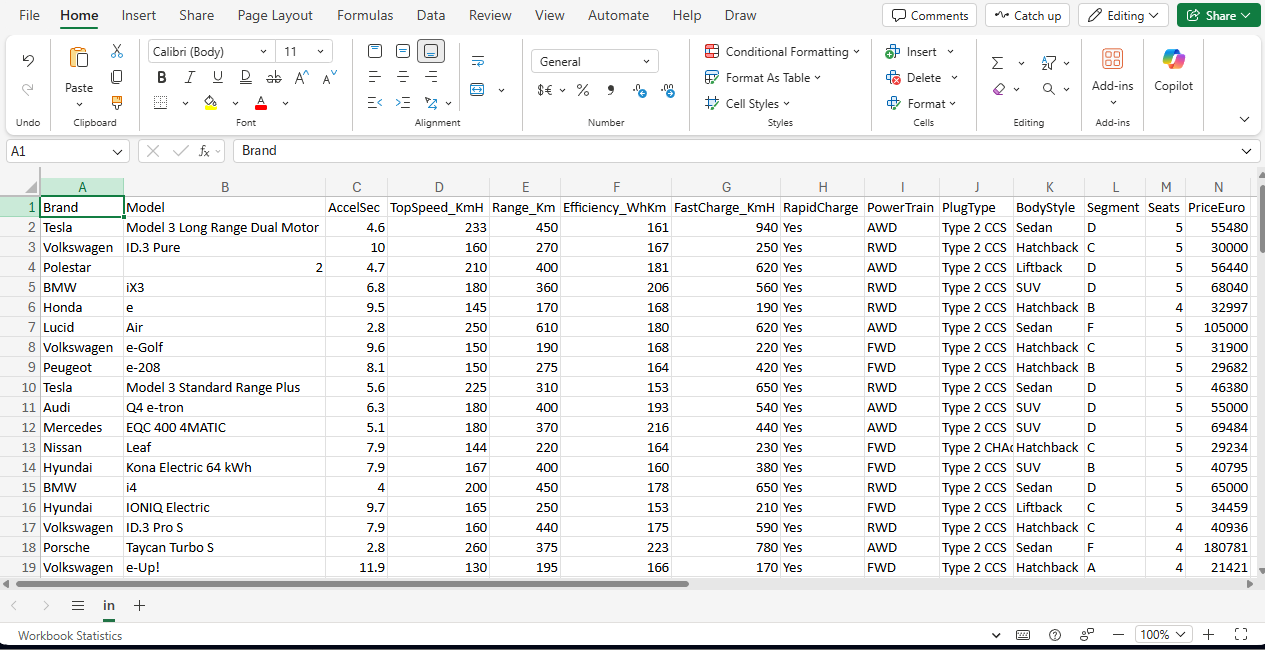Click the Percent Style icon
The image size is (1265, 650).
click(x=583, y=90)
